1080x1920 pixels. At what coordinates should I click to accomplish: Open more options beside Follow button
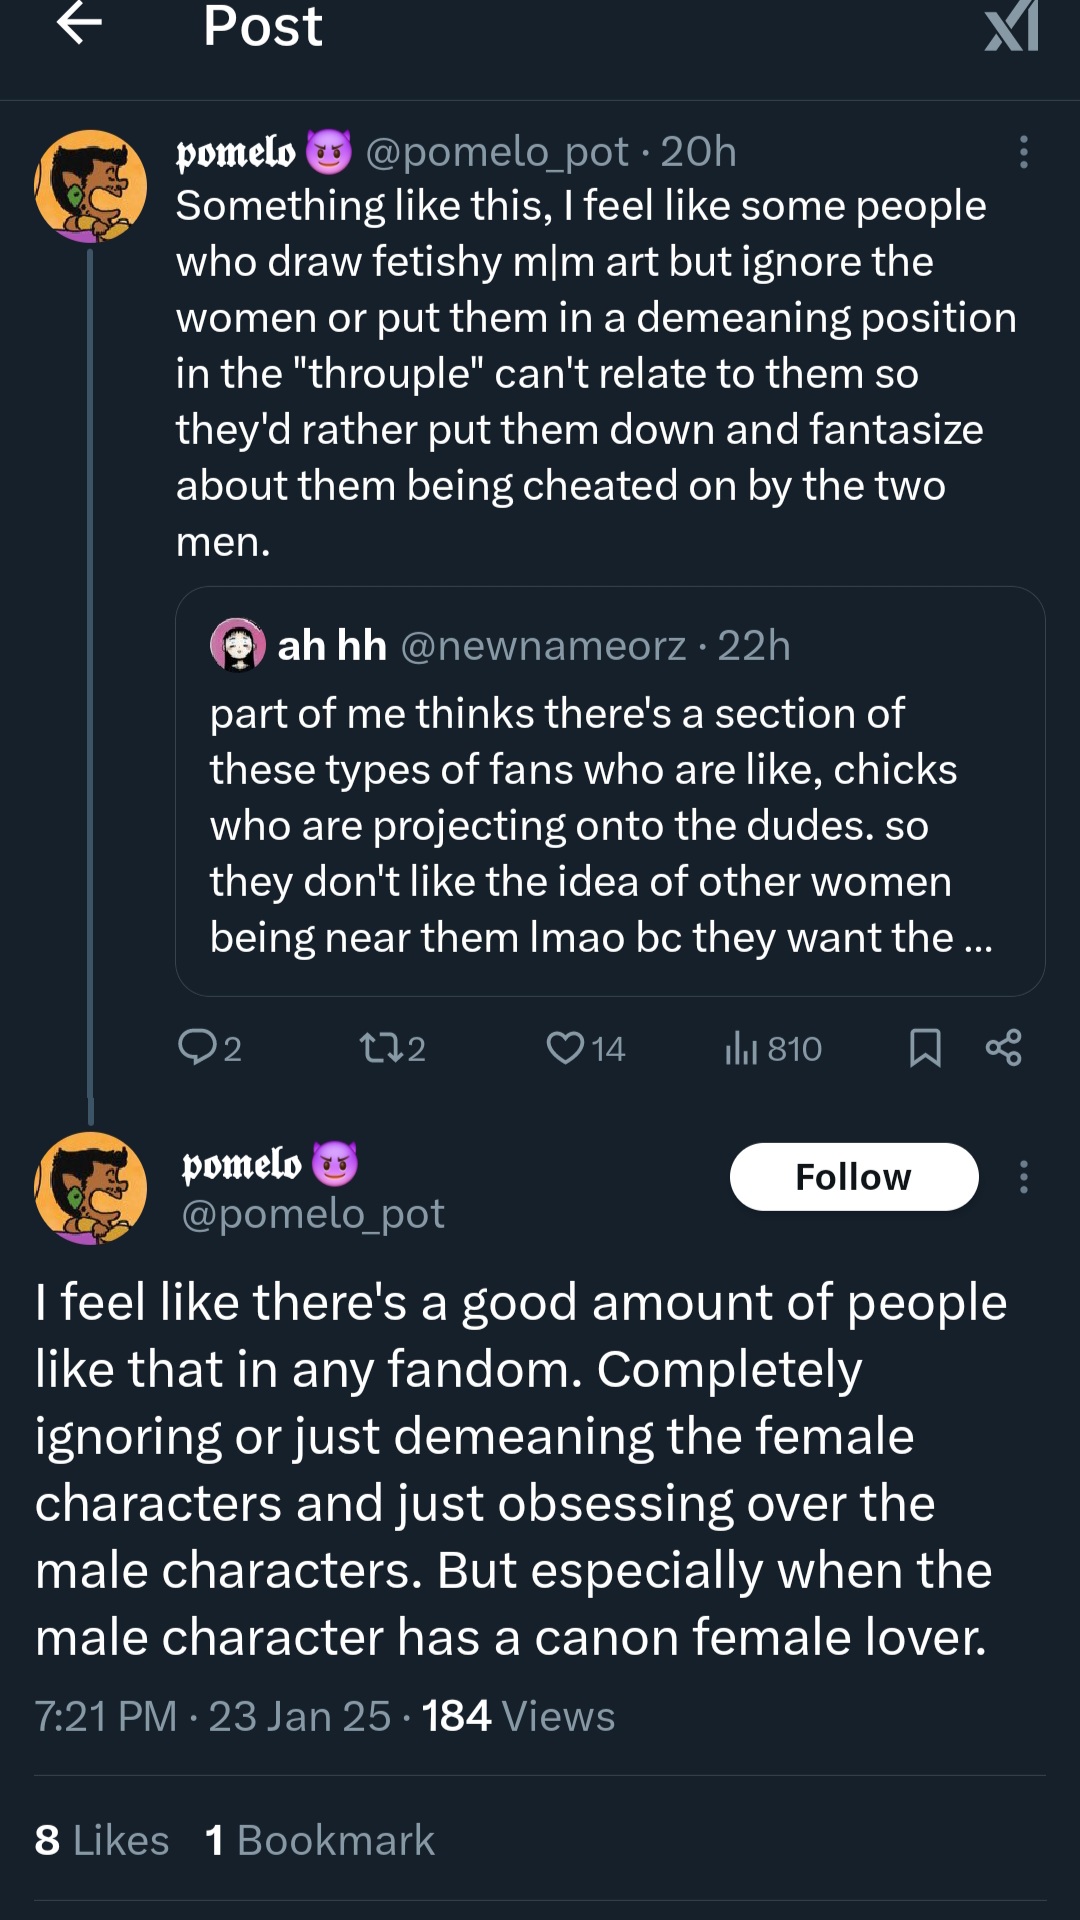1023,1177
